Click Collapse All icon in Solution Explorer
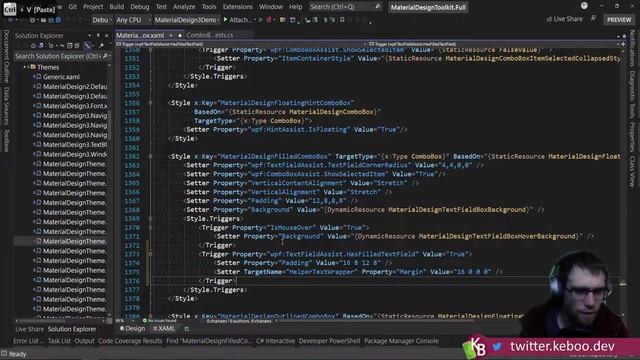The width and height of the screenshot is (640, 360). (69, 45)
